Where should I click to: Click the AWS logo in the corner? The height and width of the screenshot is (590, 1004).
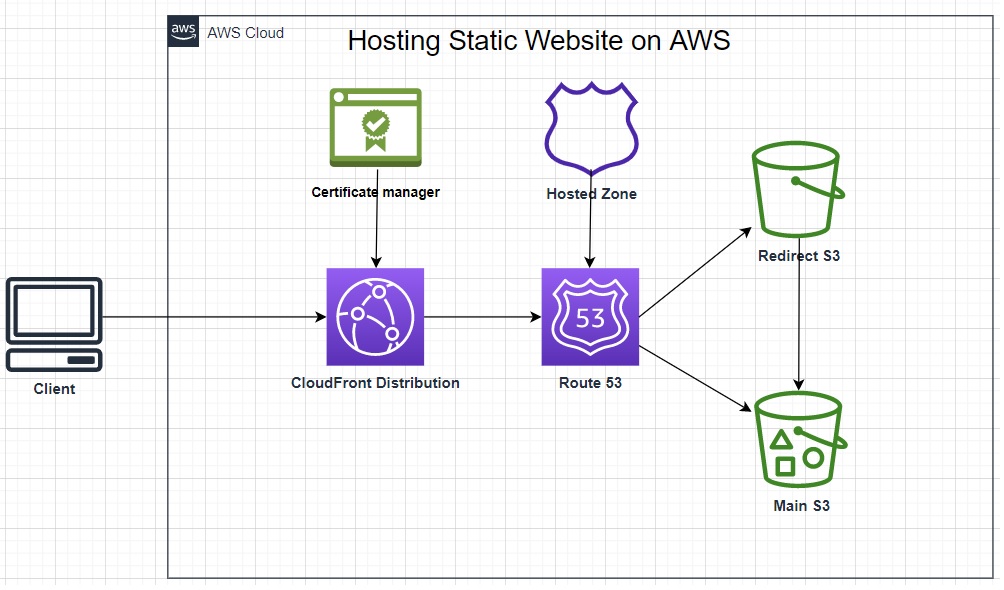coord(183,31)
